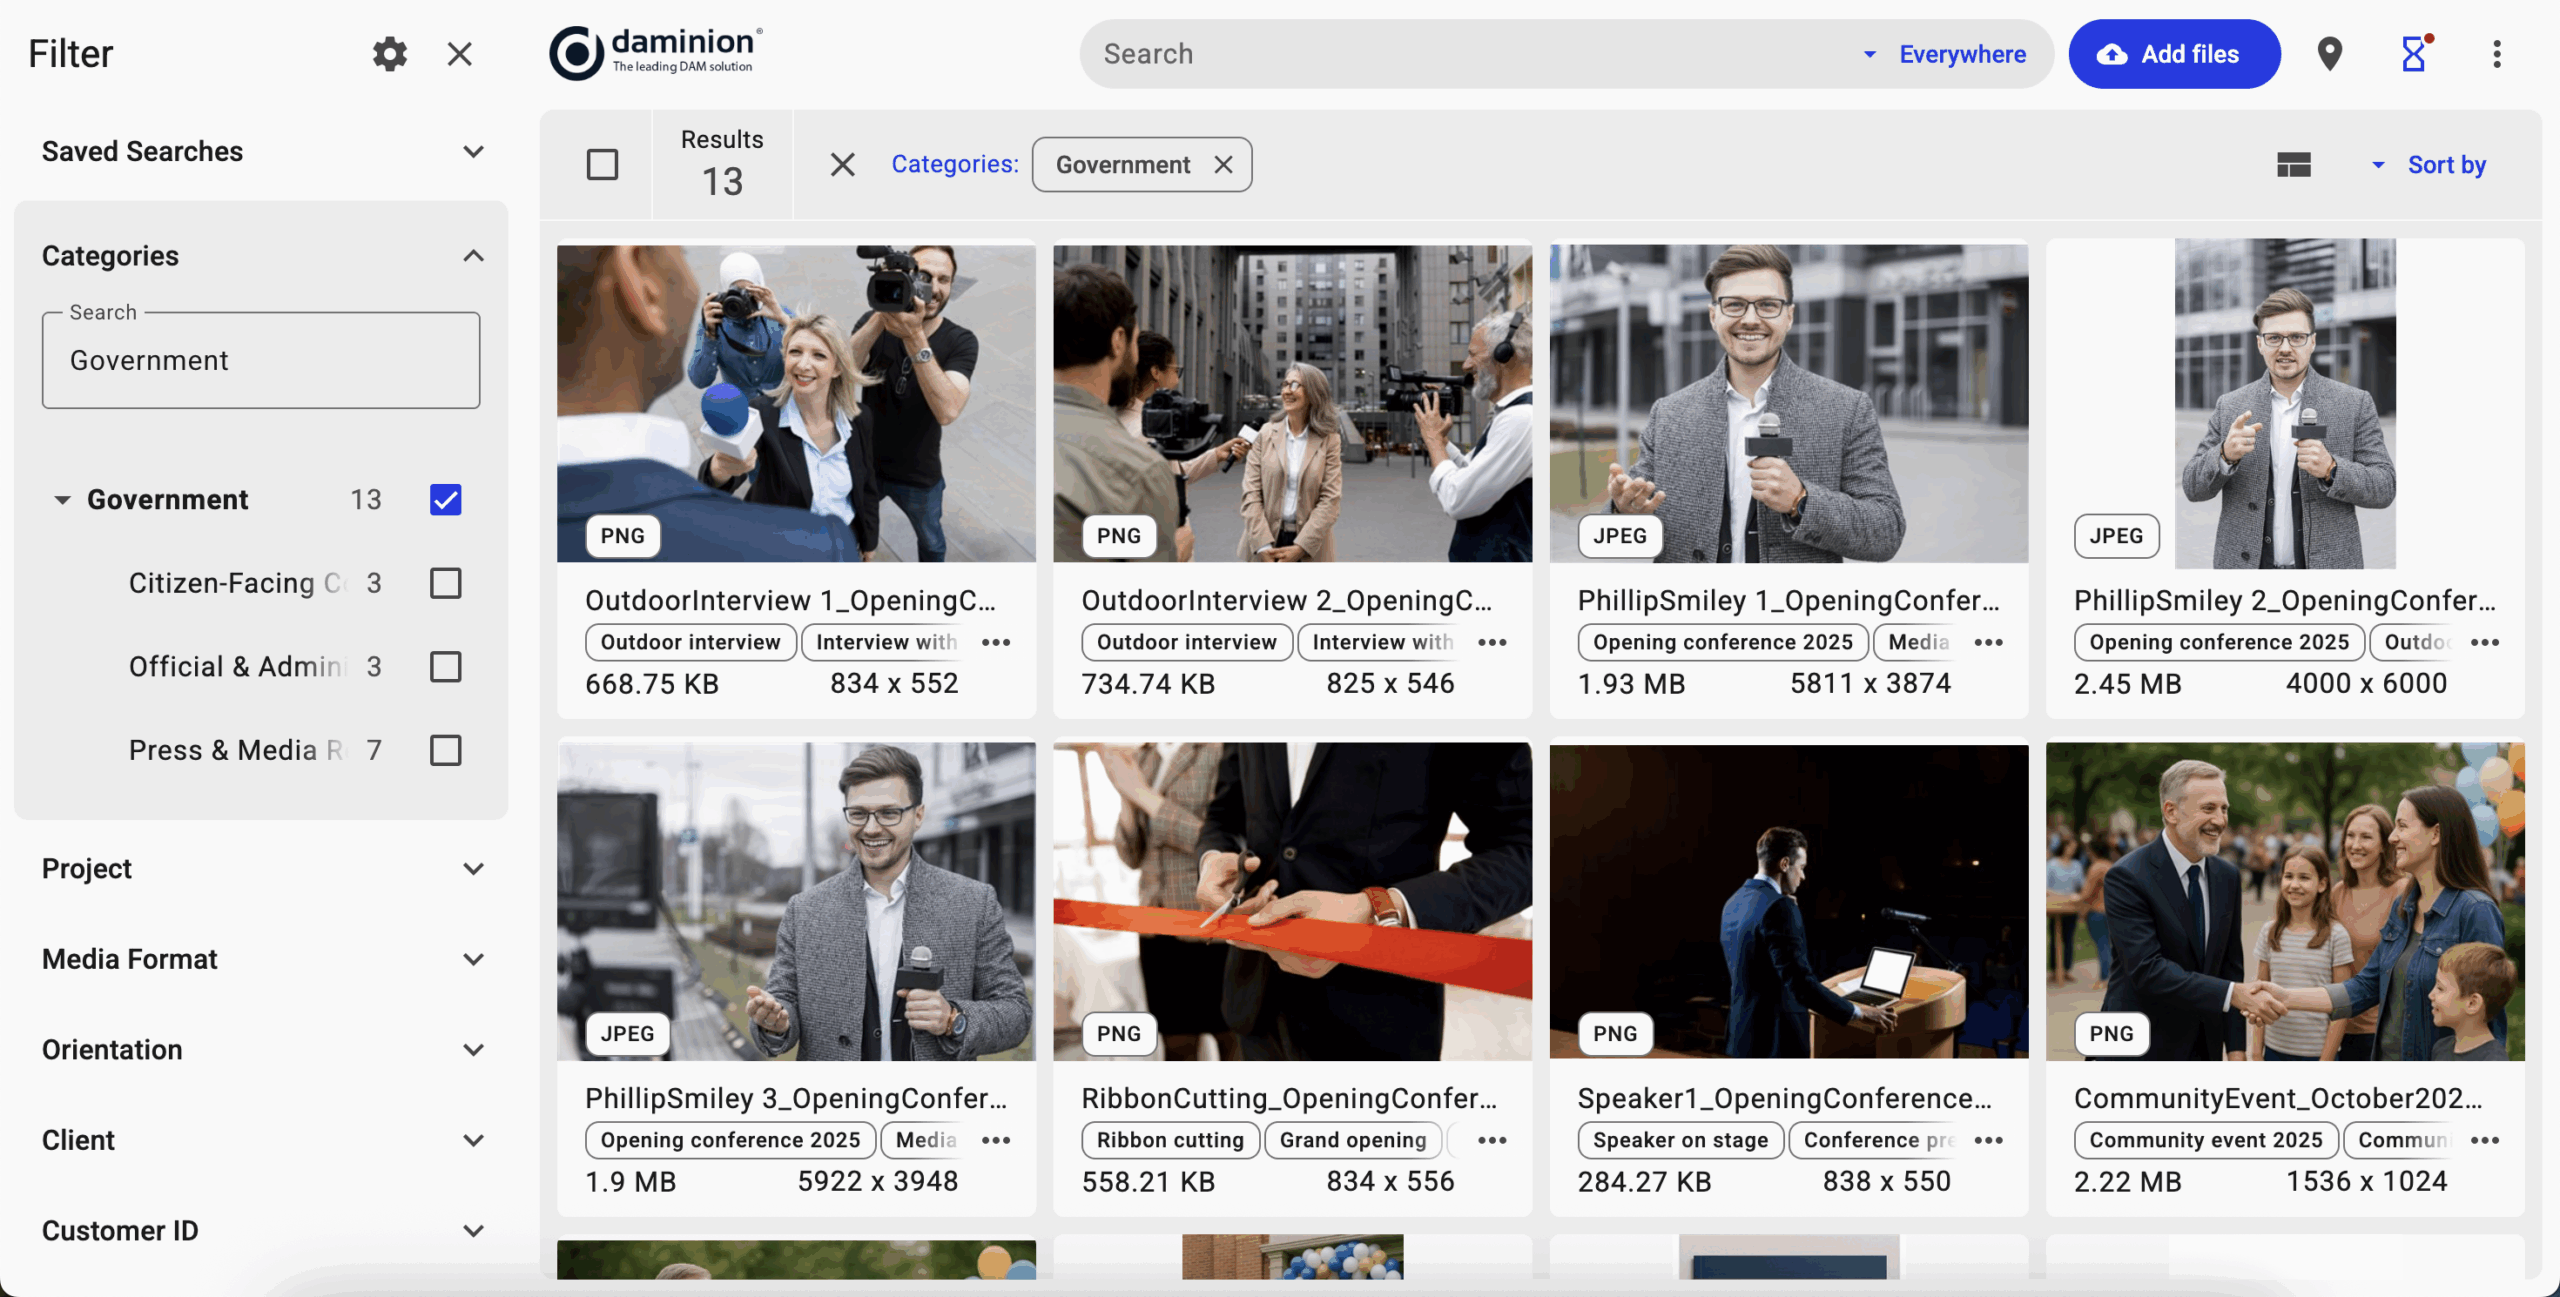Open more options on PhillipSmiley 1 thumbnail
This screenshot has width=2560, height=1297.
click(x=1988, y=643)
